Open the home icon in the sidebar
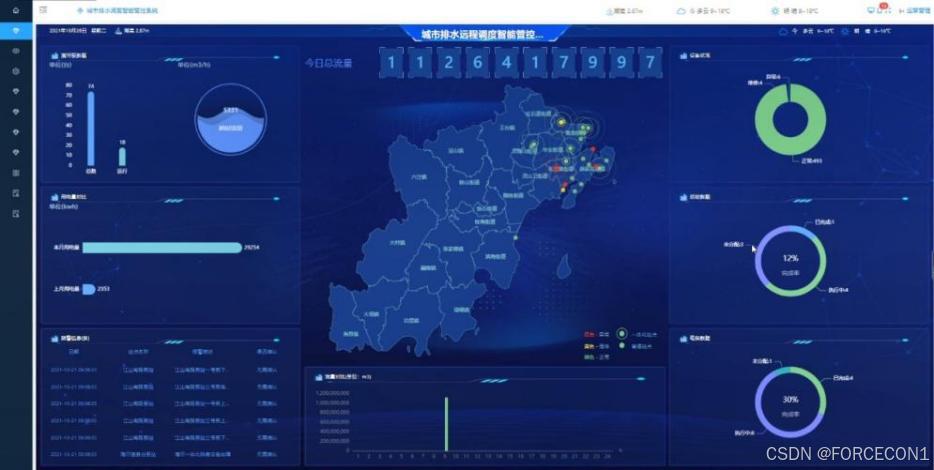The height and width of the screenshot is (470, 934). tap(16, 10)
